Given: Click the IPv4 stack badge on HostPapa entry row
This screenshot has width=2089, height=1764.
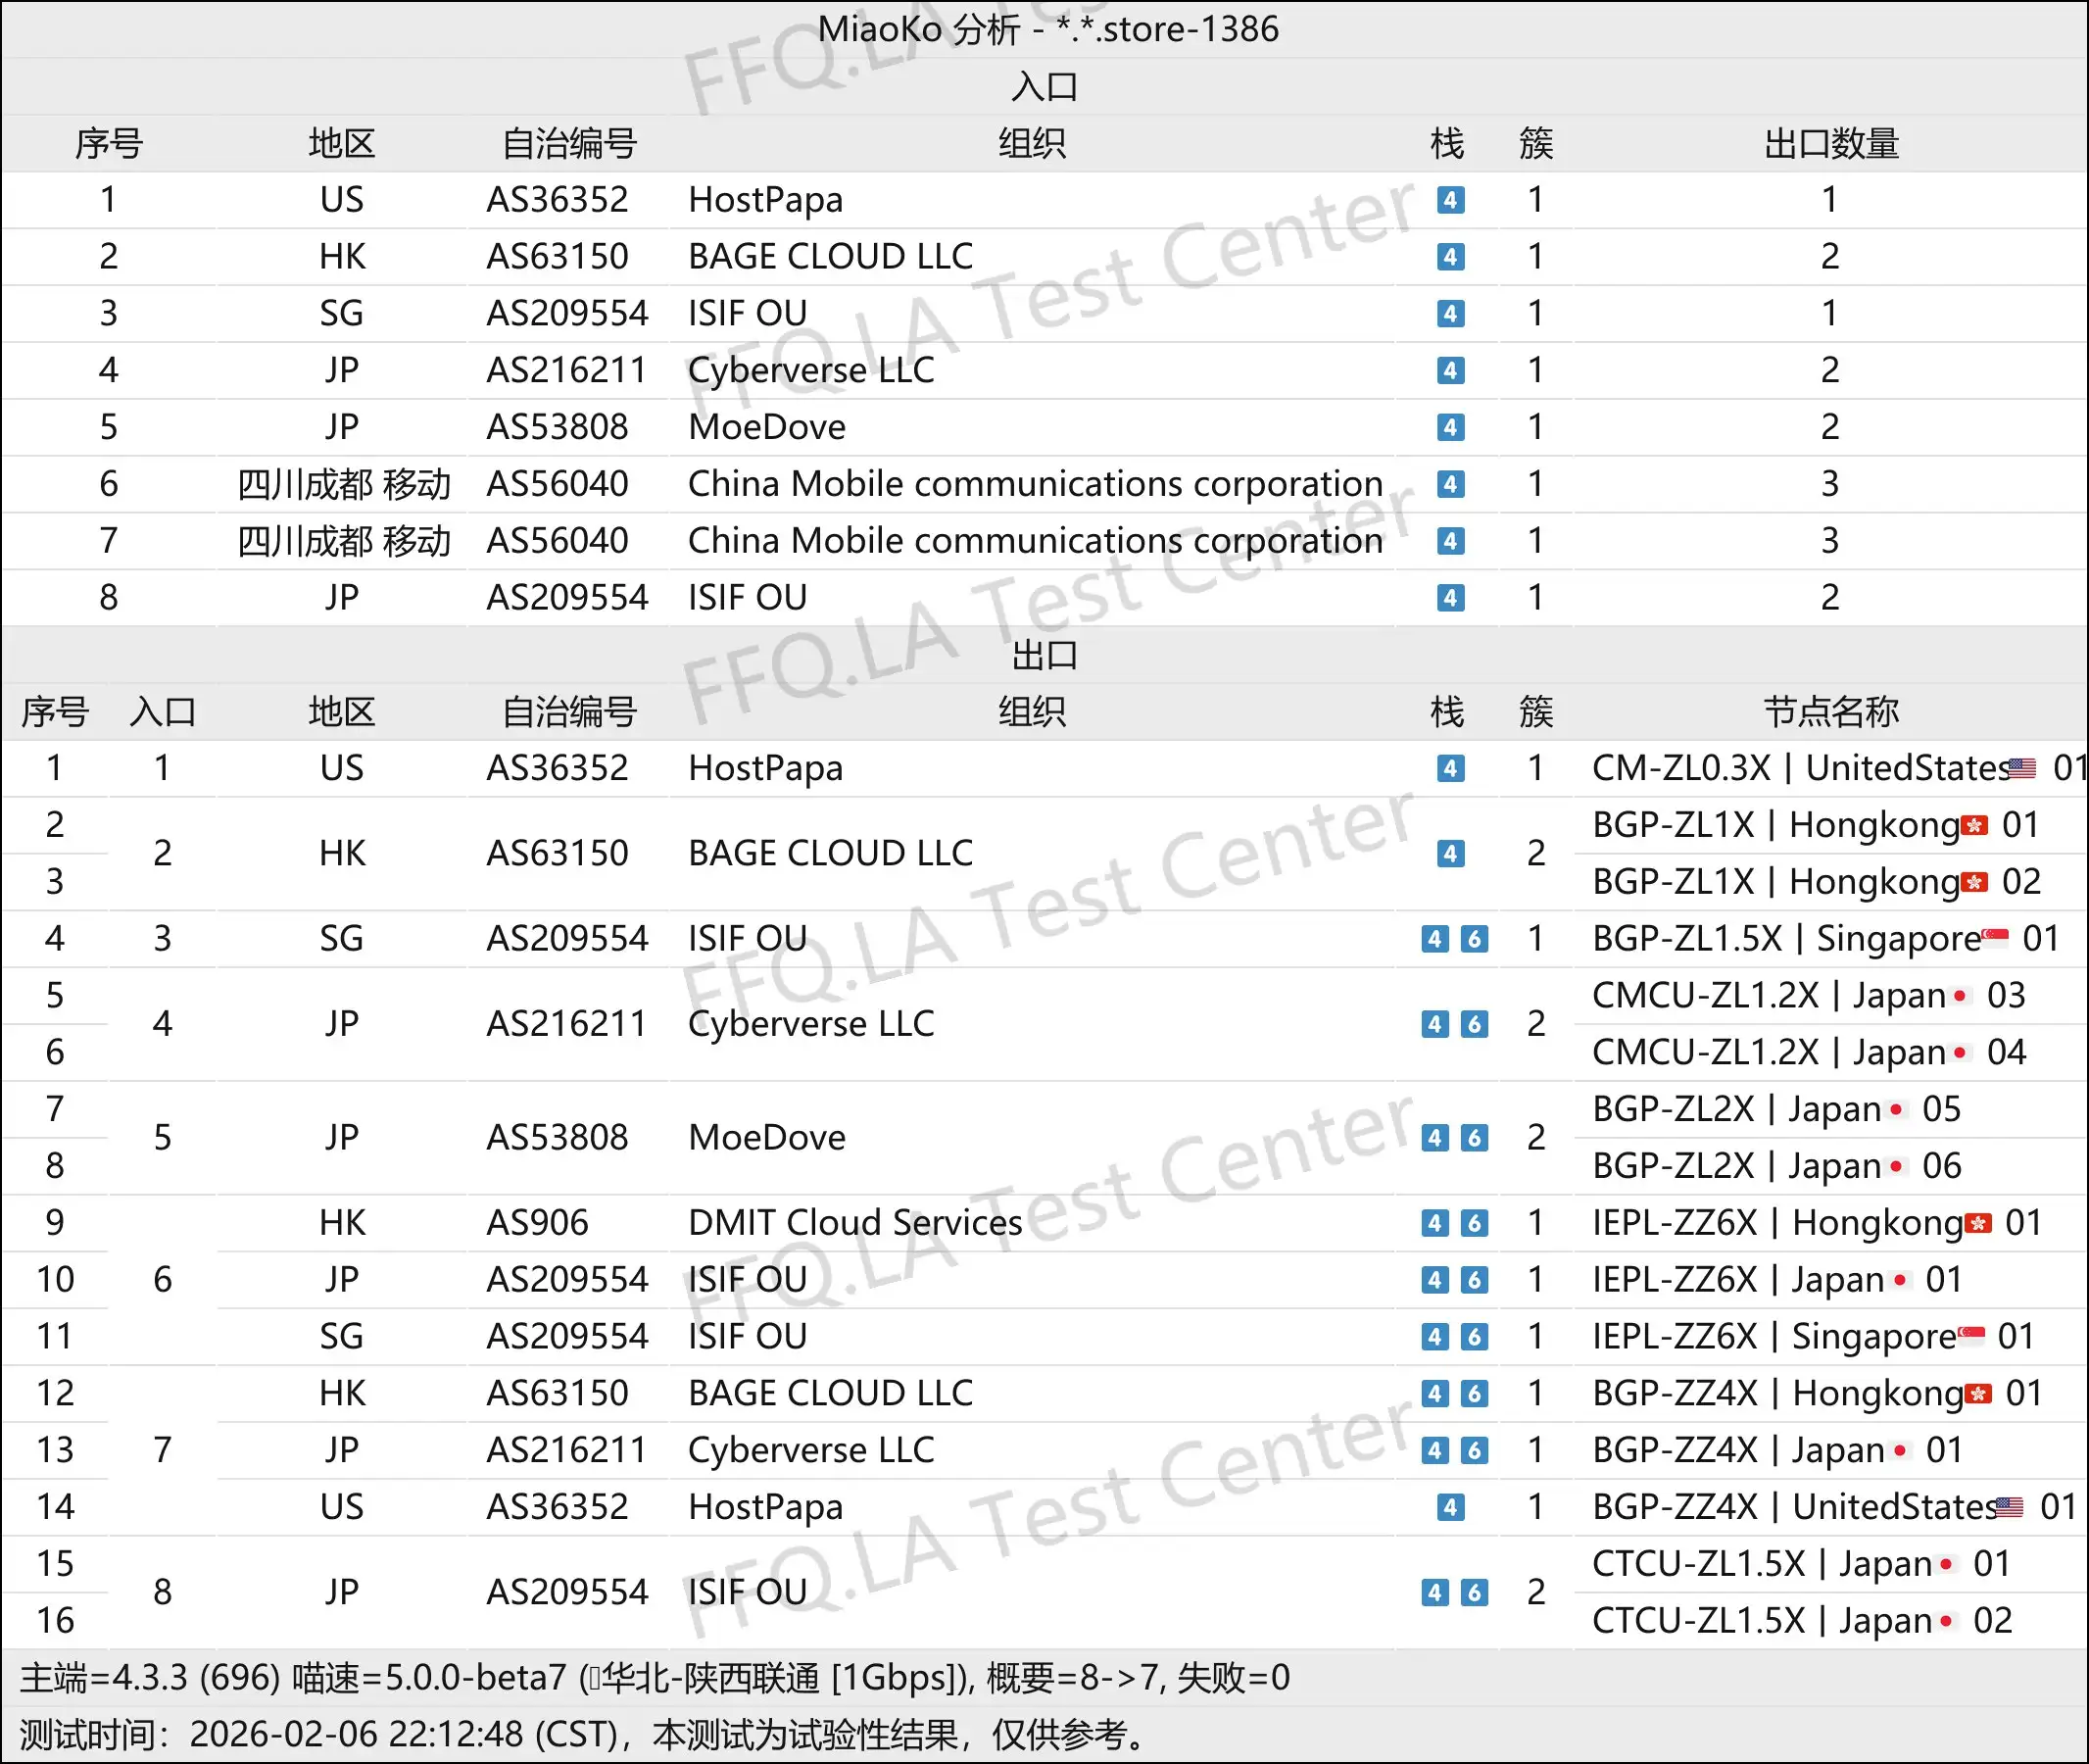Looking at the screenshot, I should tap(1451, 200).
